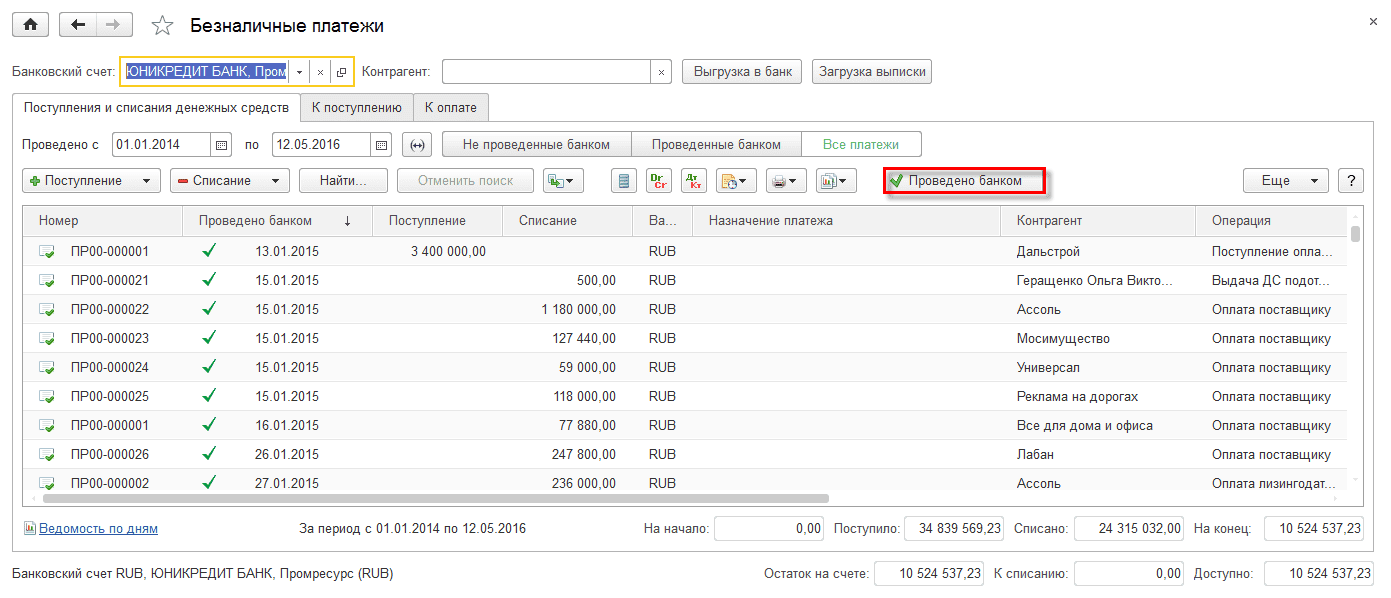
Task: Select row ПР00-000022 amount 1 180 000,00
Action: click(x=567, y=310)
